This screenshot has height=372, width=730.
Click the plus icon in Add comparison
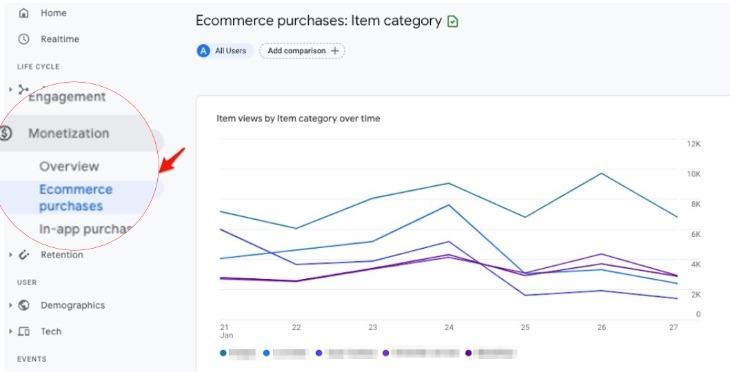point(335,51)
